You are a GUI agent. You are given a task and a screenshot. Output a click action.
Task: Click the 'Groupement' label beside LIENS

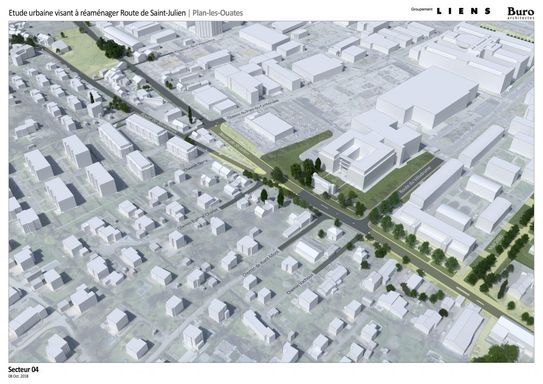tap(421, 10)
